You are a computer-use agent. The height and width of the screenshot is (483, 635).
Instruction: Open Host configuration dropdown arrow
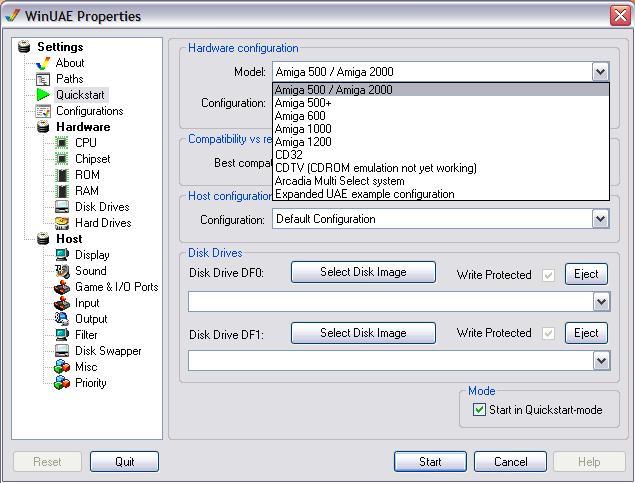pyautogui.click(x=600, y=219)
